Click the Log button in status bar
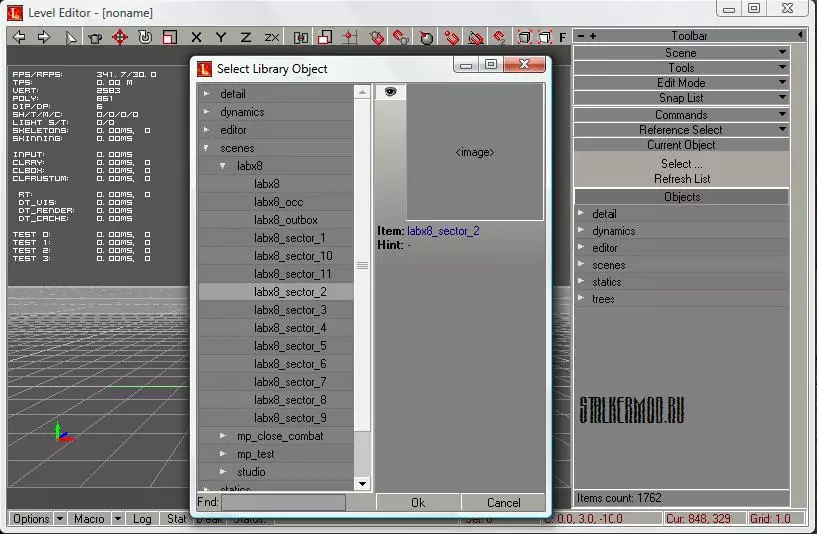The width and height of the screenshot is (817, 534). (x=142, y=519)
